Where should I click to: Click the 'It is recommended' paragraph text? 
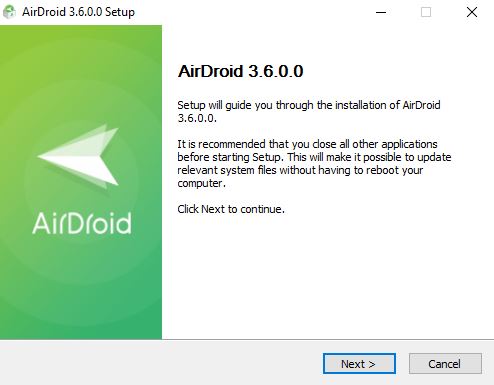[314, 163]
